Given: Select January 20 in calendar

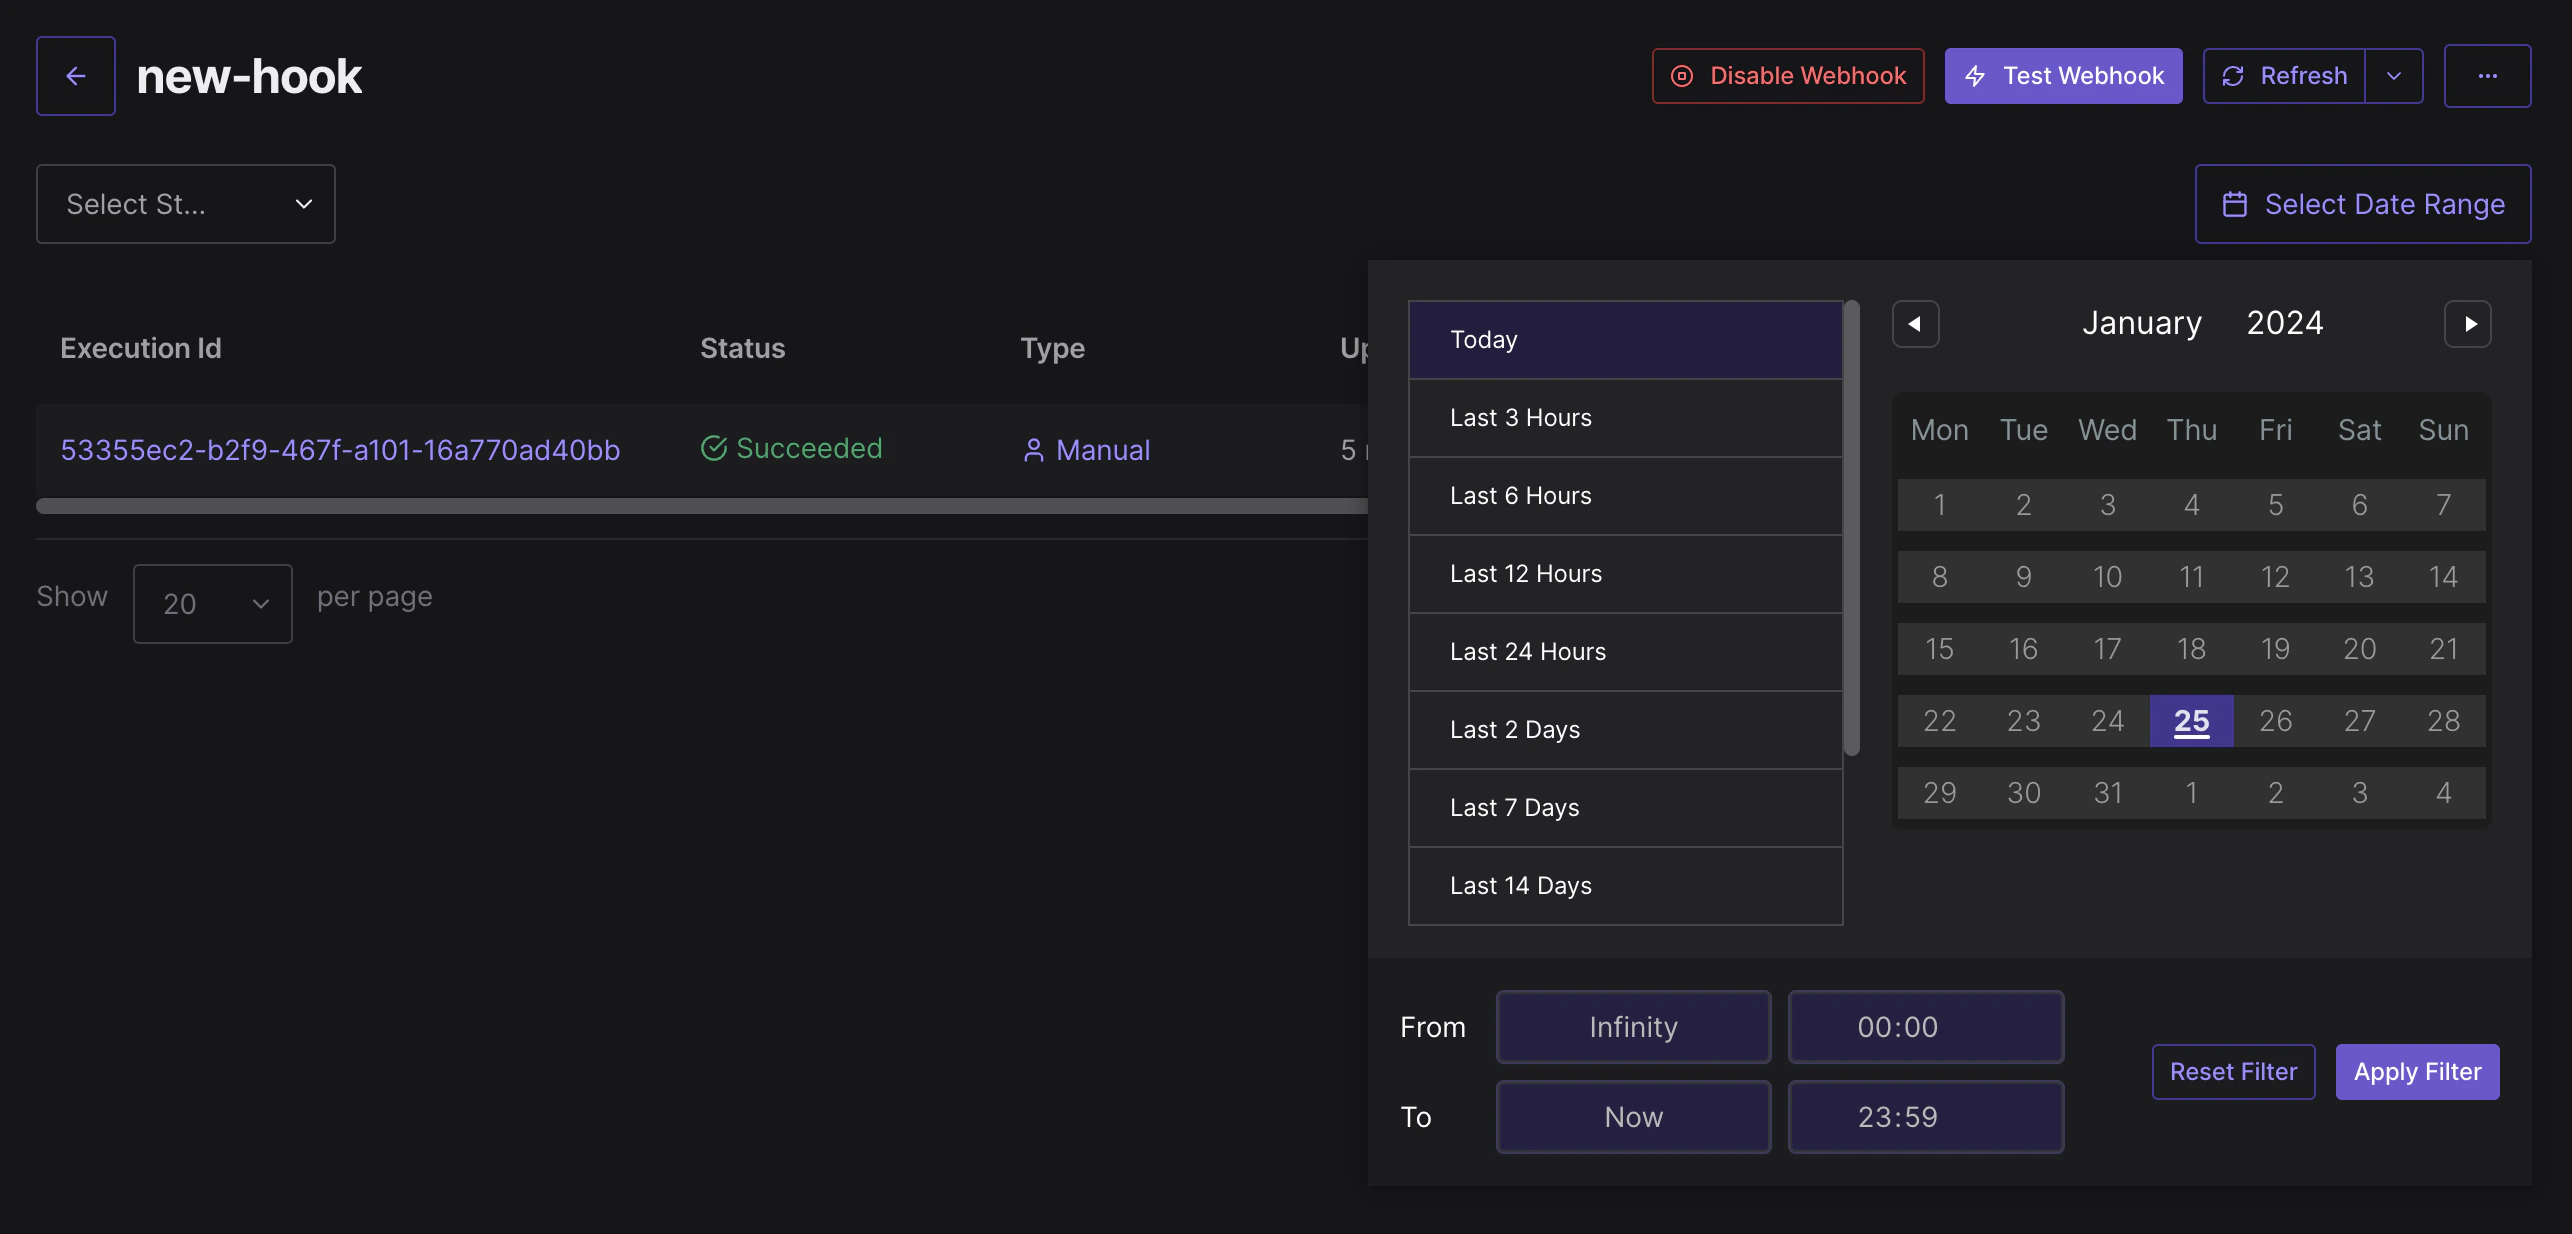Looking at the screenshot, I should click(2359, 649).
